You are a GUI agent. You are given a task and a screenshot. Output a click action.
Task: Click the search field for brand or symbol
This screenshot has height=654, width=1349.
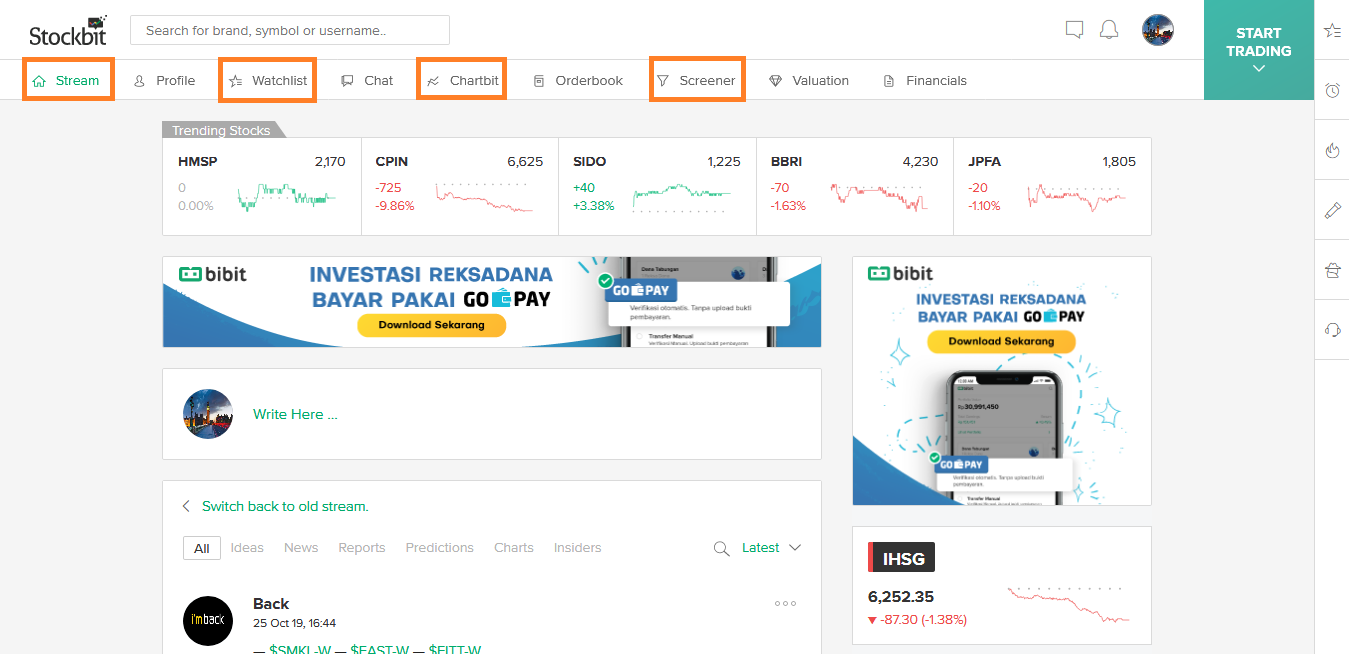coord(290,30)
